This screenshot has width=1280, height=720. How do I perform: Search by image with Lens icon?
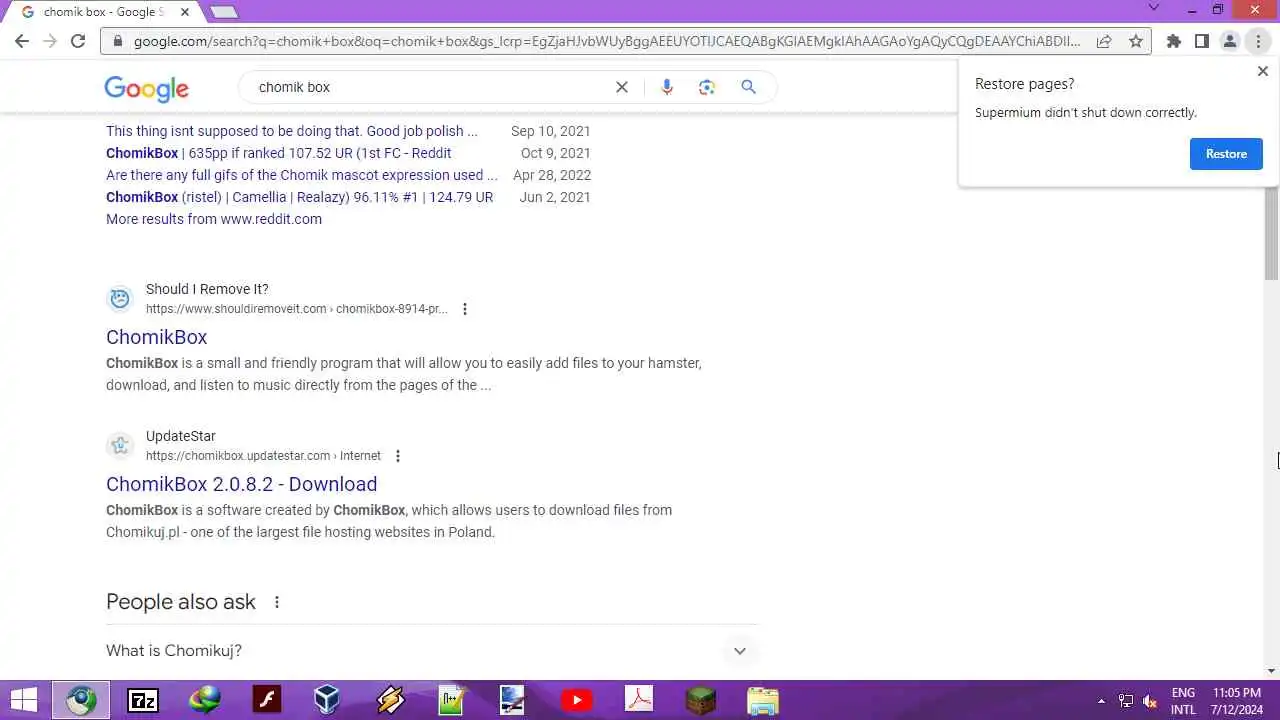[x=707, y=87]
